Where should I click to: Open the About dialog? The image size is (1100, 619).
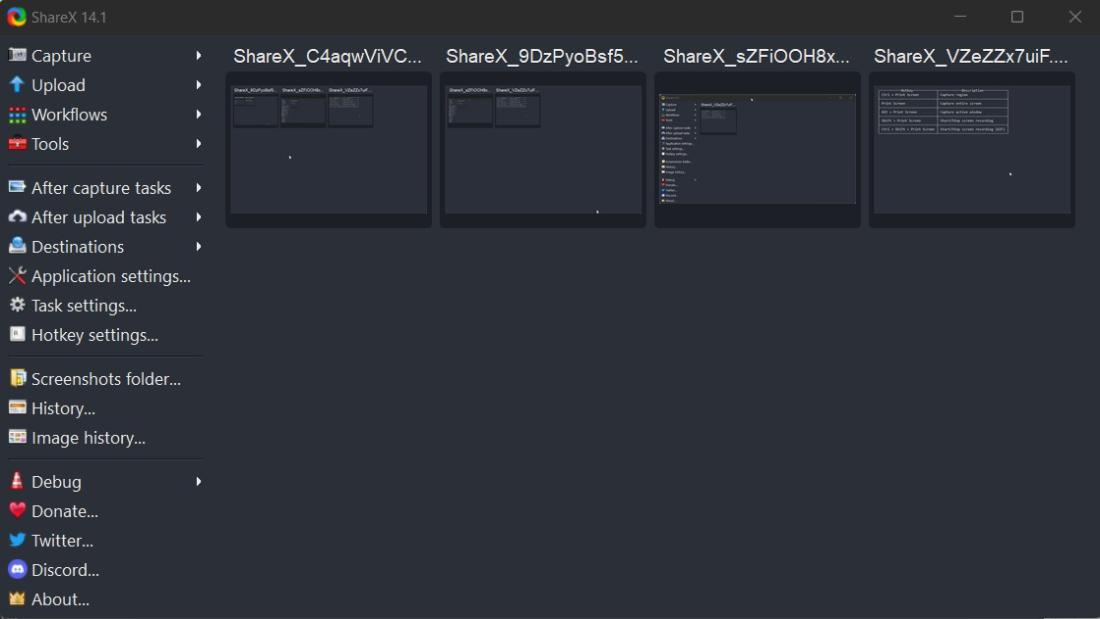(x=105, y=599)
